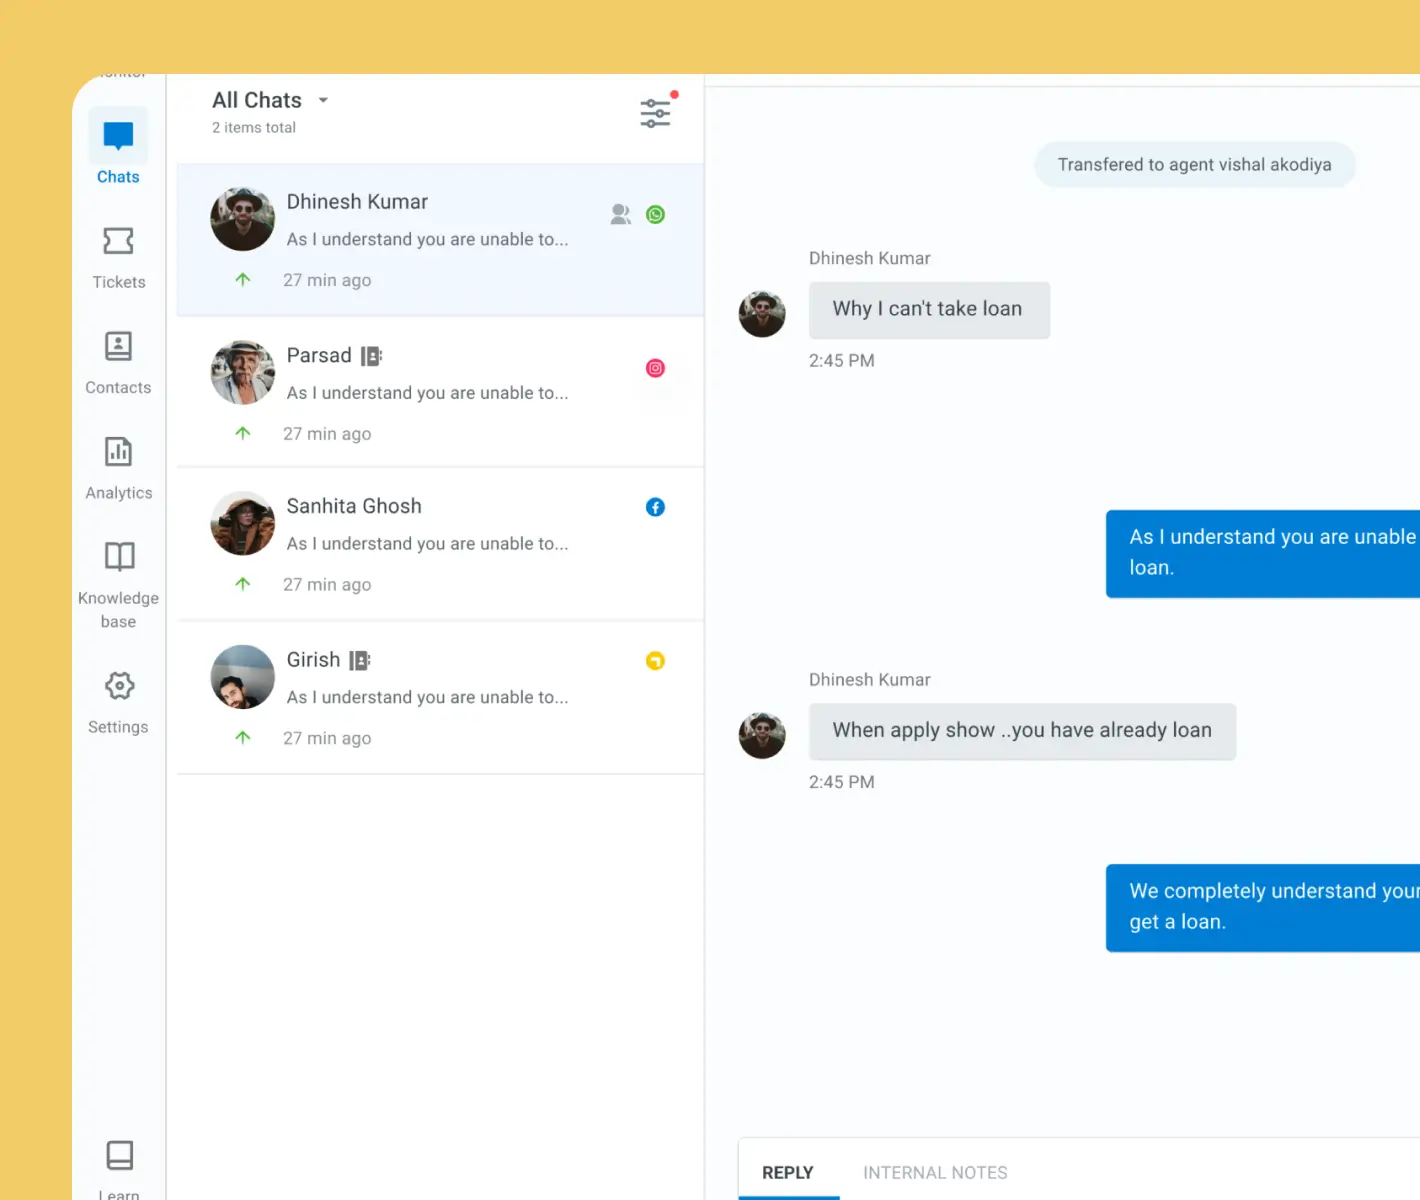Click the WhatsApp icon on Dhinesh Kumar's chat
This screenshot has width=1420, height=1200.
coord(655,215)
